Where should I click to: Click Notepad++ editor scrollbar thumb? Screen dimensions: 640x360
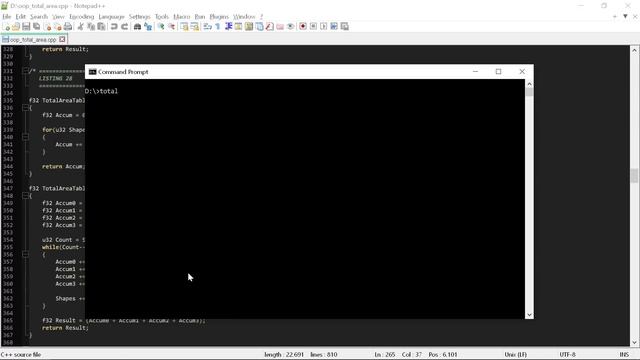pos(634,176)
